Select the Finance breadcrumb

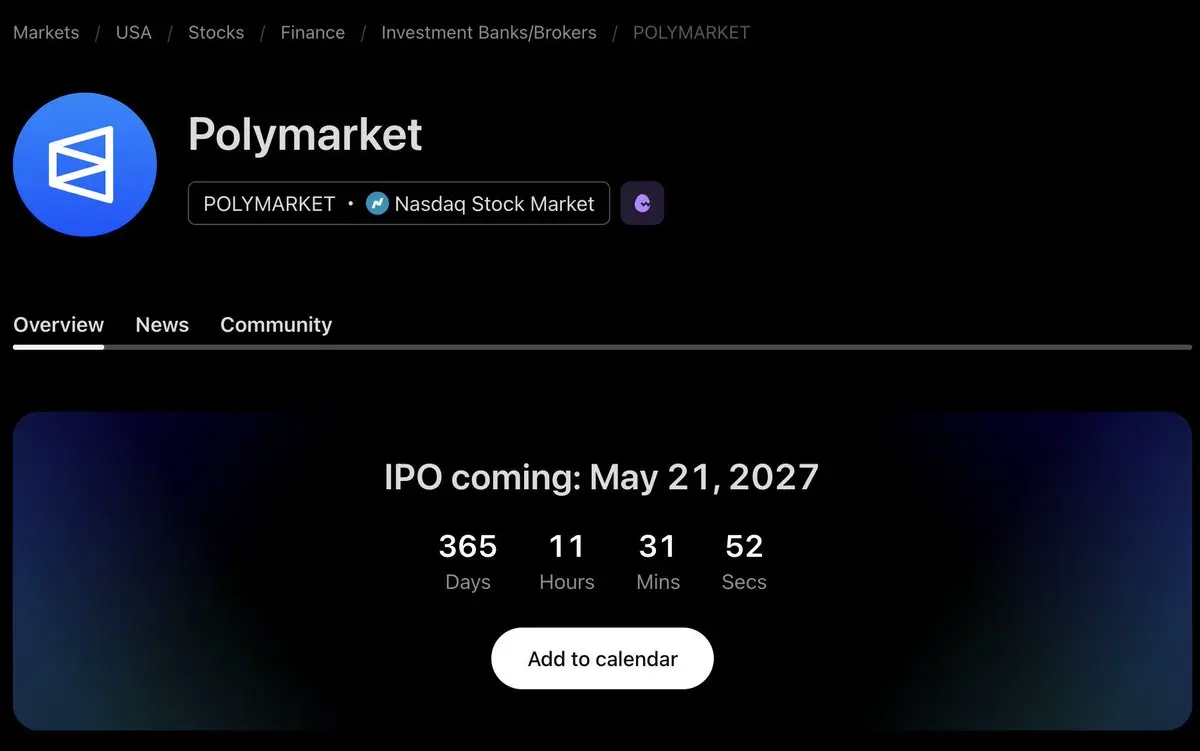pos(313,32)
